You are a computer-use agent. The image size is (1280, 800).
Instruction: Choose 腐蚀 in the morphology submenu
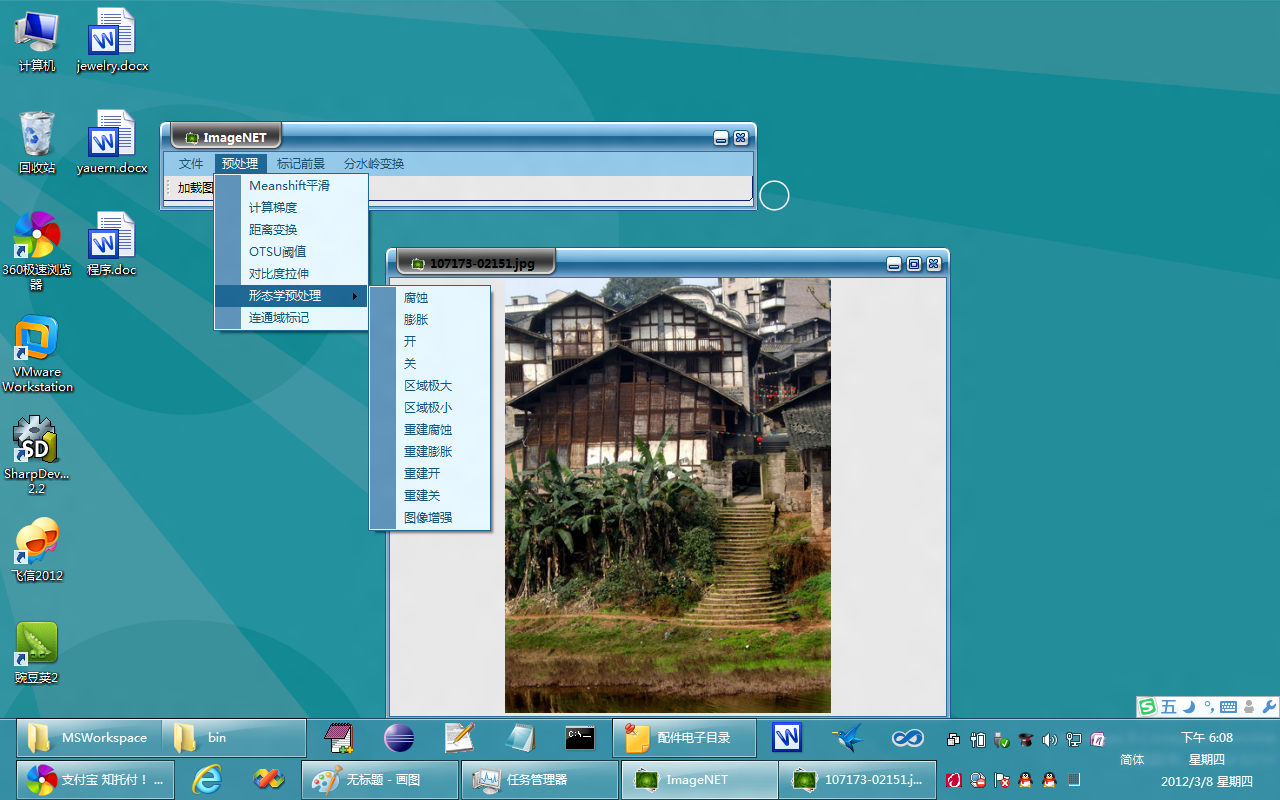coord(430,298)
